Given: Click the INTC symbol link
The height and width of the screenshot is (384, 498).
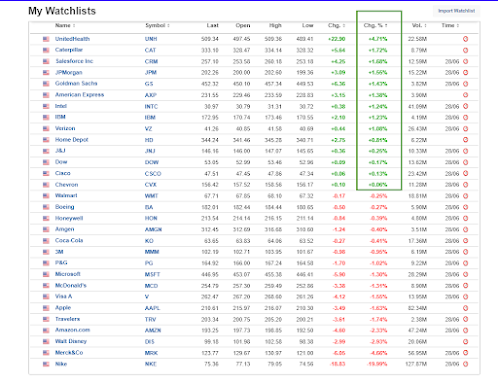Looking at the screenshot, I should [x=151, y=107].
